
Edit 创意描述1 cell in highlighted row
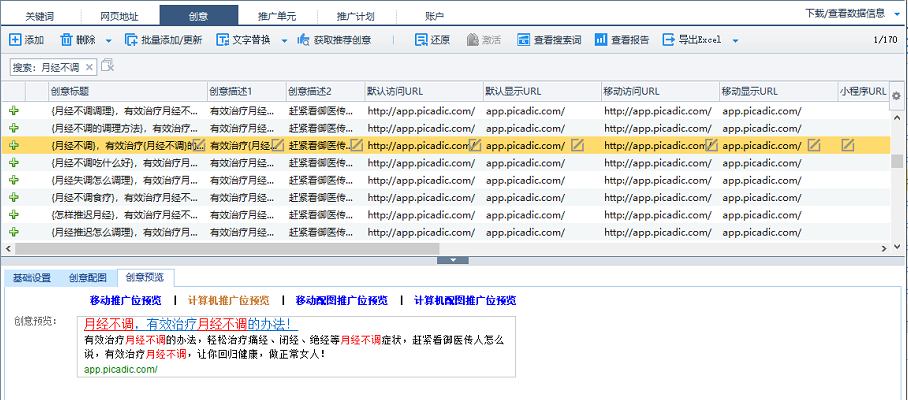tap(278, 145)
